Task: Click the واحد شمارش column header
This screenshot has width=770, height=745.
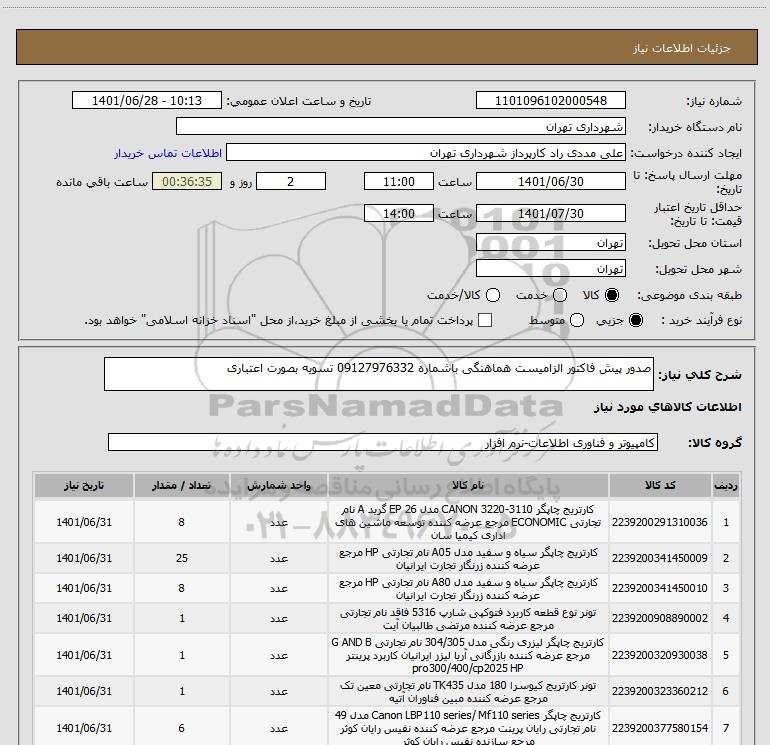Action: [x=278, y=485]
